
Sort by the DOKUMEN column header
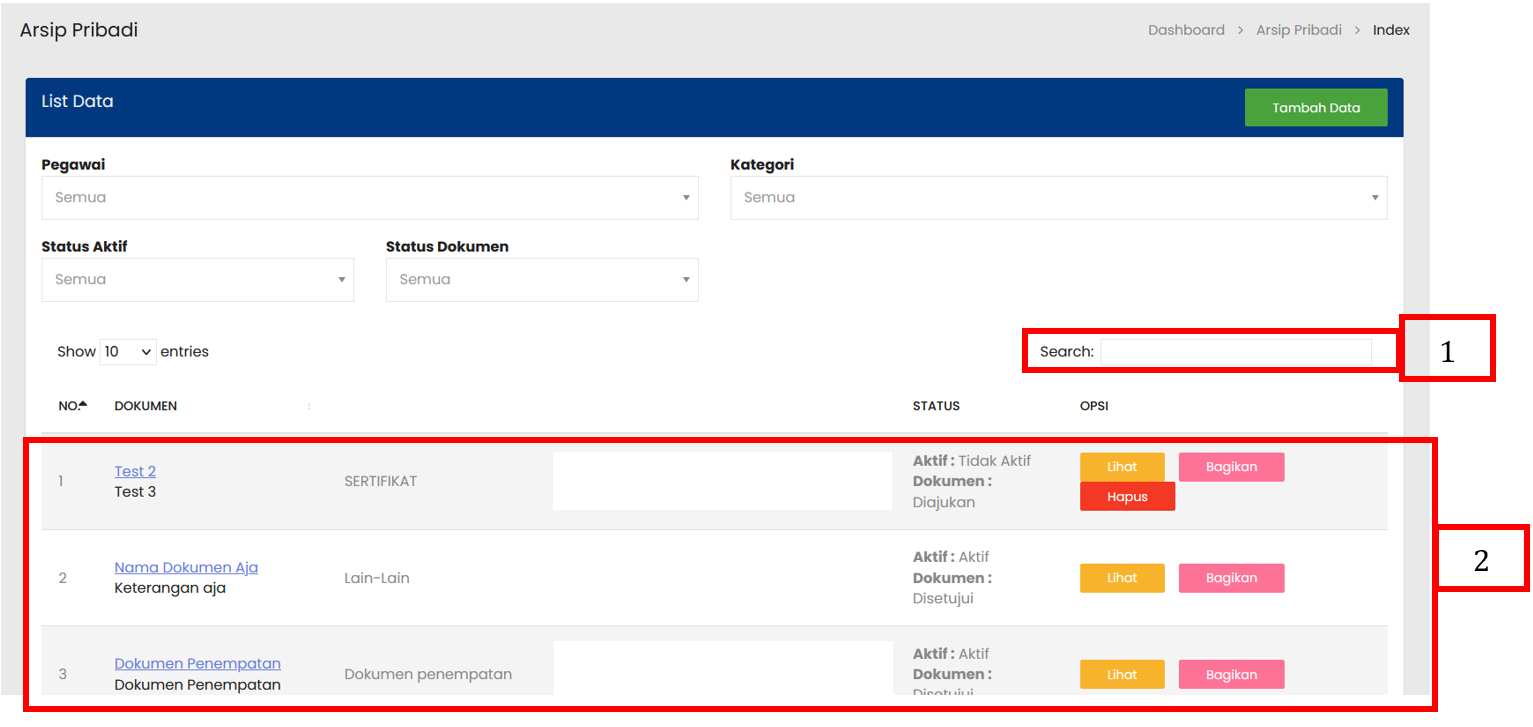tap(146, 406)
